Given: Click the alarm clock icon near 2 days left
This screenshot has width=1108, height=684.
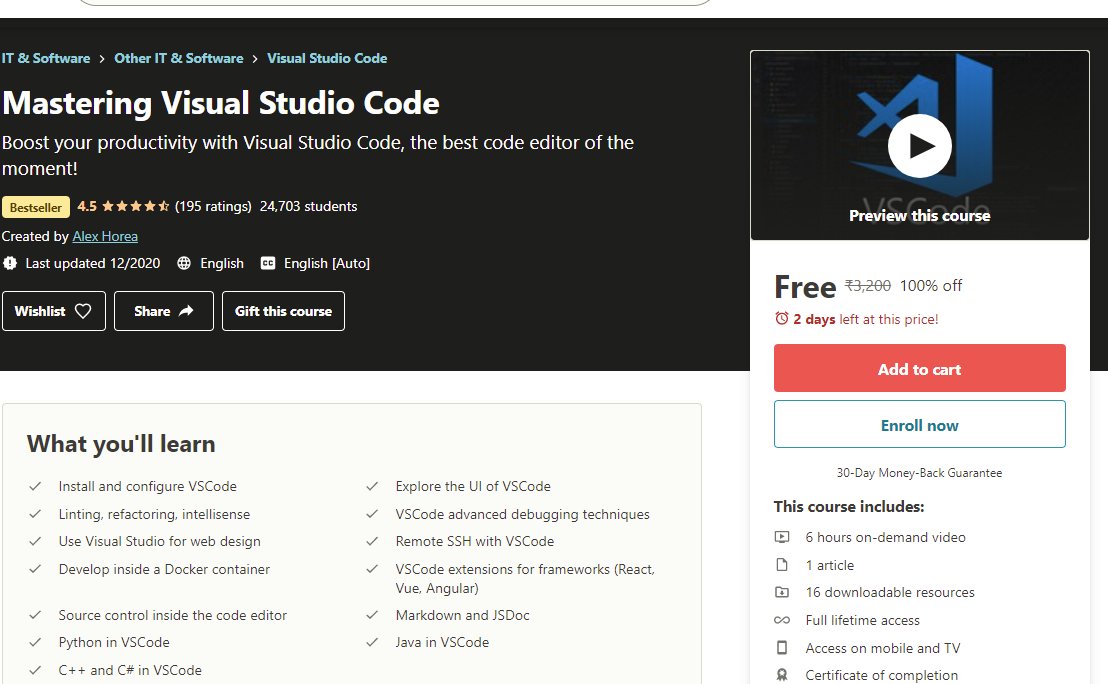Looking at the screenshot, I should [782, 319].
